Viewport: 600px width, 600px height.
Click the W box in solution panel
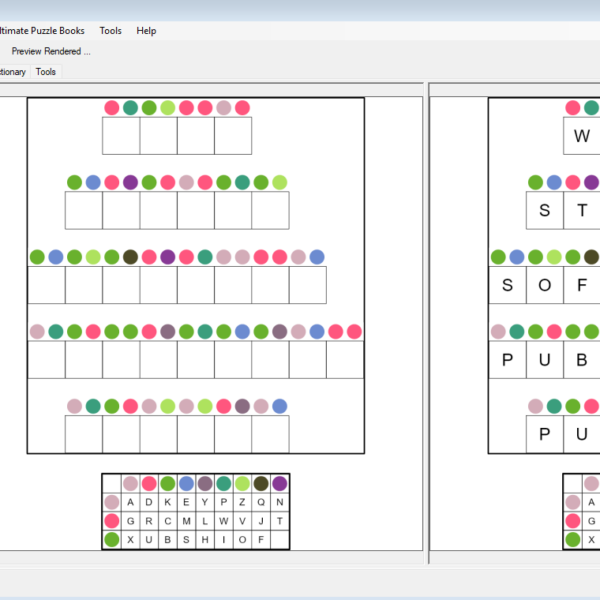click(582, 136)
